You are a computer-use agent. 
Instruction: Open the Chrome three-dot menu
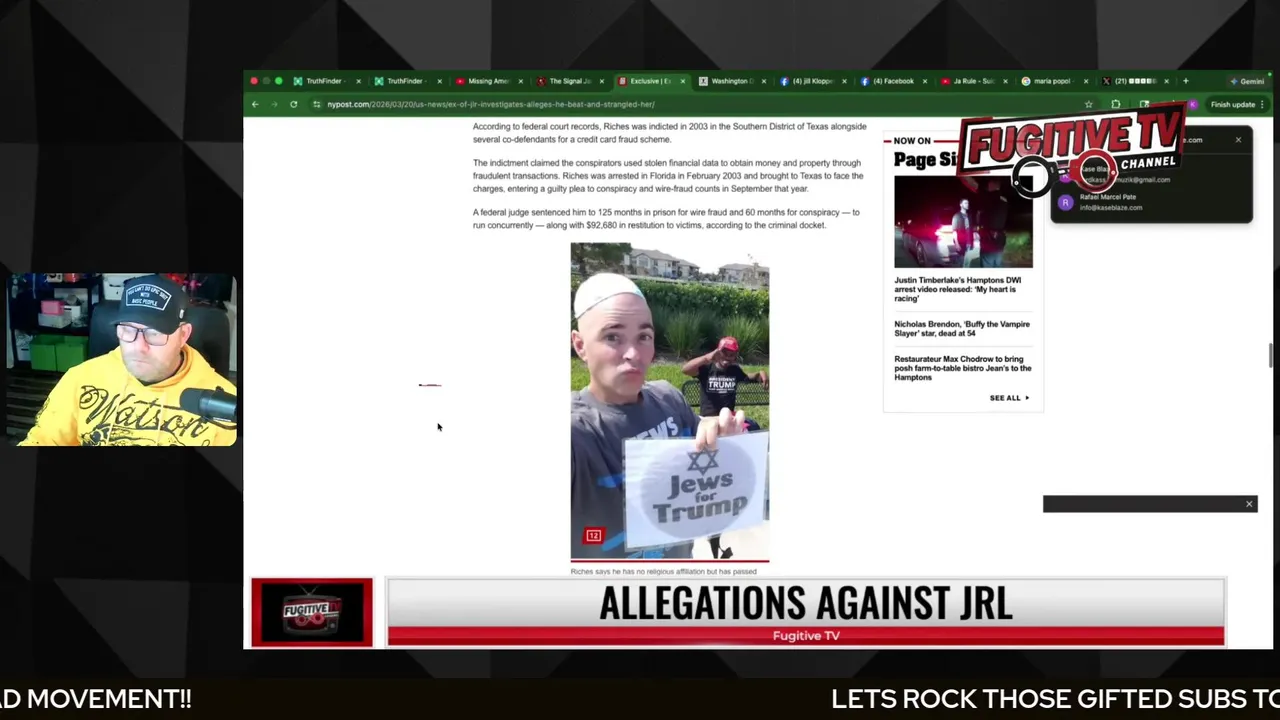click(1262, 104)
